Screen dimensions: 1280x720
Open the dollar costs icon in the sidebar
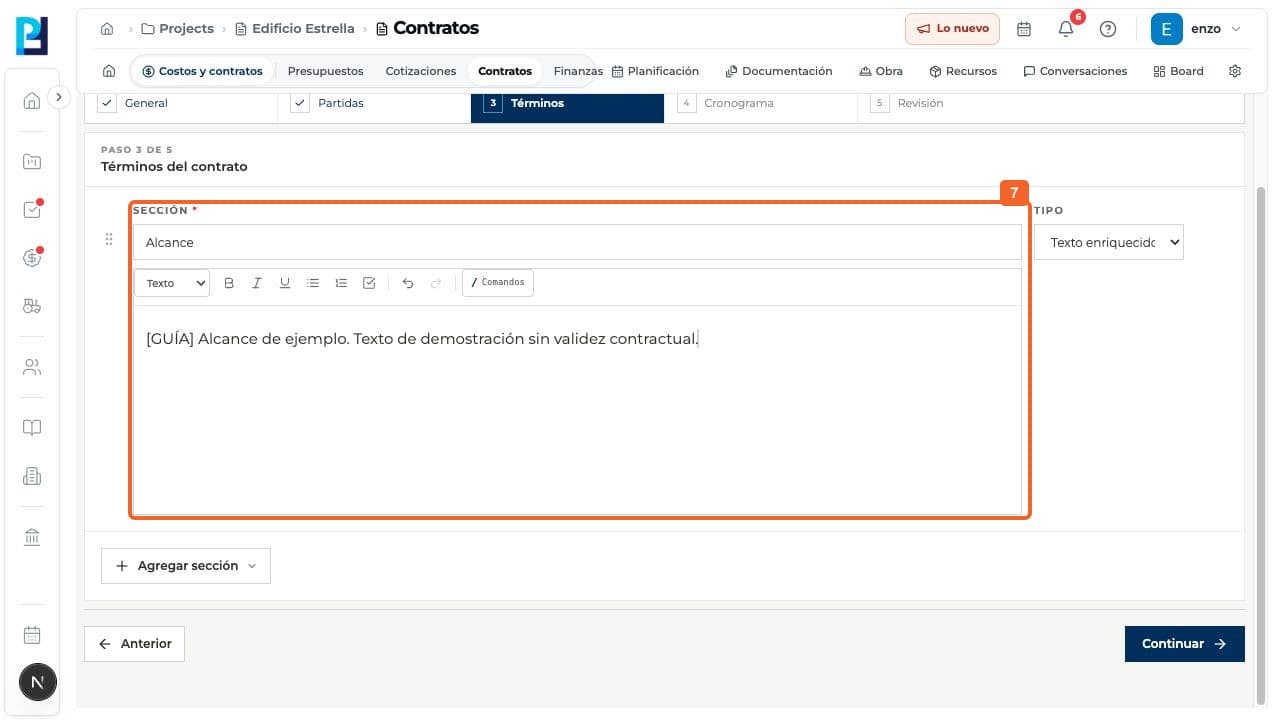32,258
